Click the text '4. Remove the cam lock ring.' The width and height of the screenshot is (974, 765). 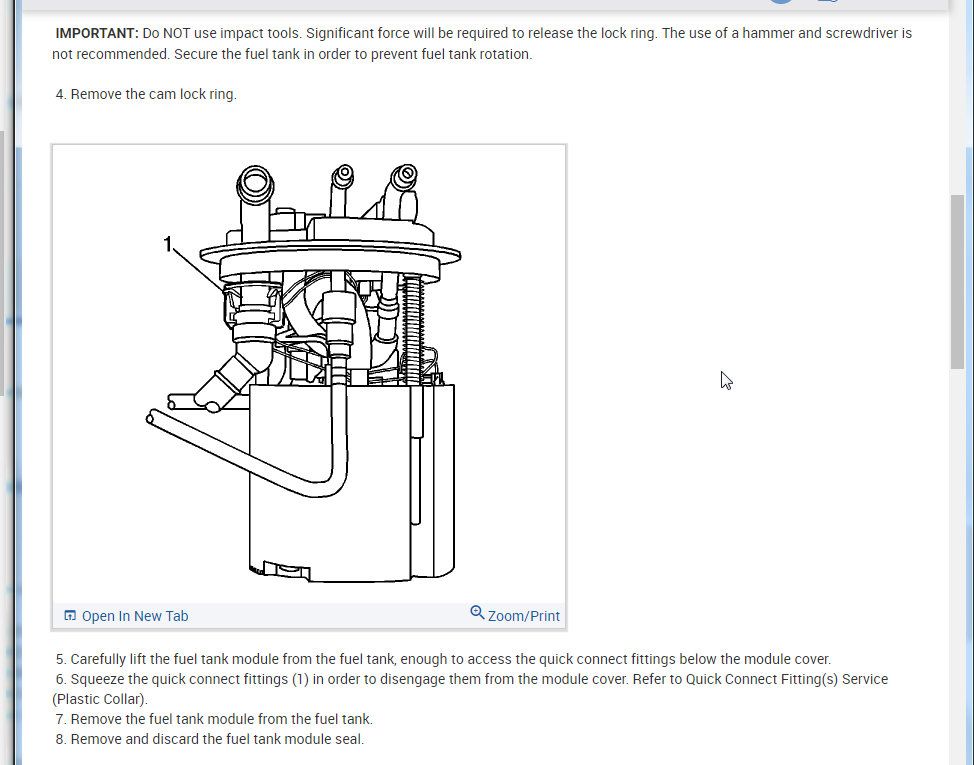[x=146, y=94]
